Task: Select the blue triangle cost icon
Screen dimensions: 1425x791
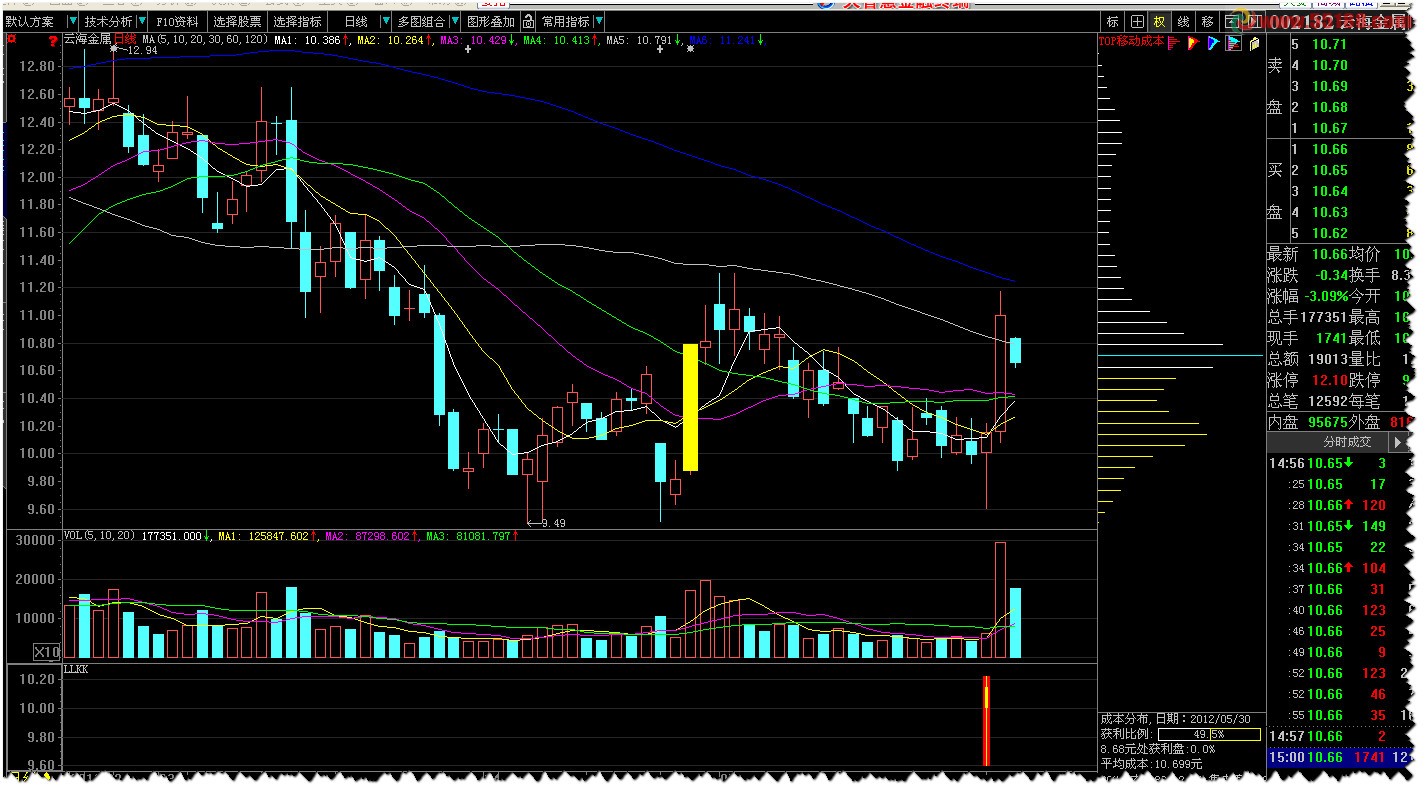Action: tap(1213, 43)
